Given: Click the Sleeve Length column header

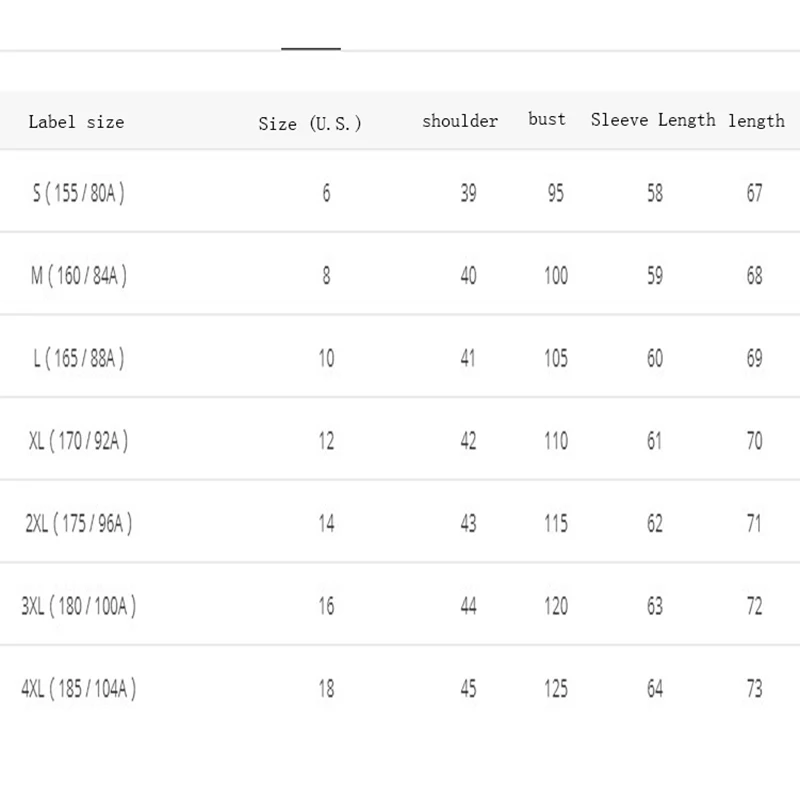Looking at the screenshot, I should [653, 120].
